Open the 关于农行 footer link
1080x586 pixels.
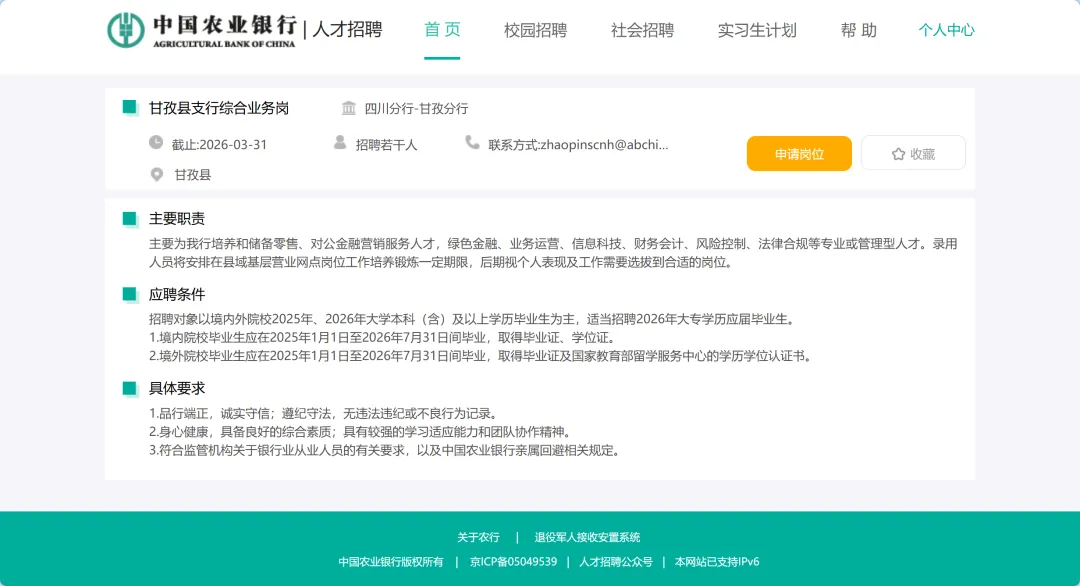(x=479, y=537)
